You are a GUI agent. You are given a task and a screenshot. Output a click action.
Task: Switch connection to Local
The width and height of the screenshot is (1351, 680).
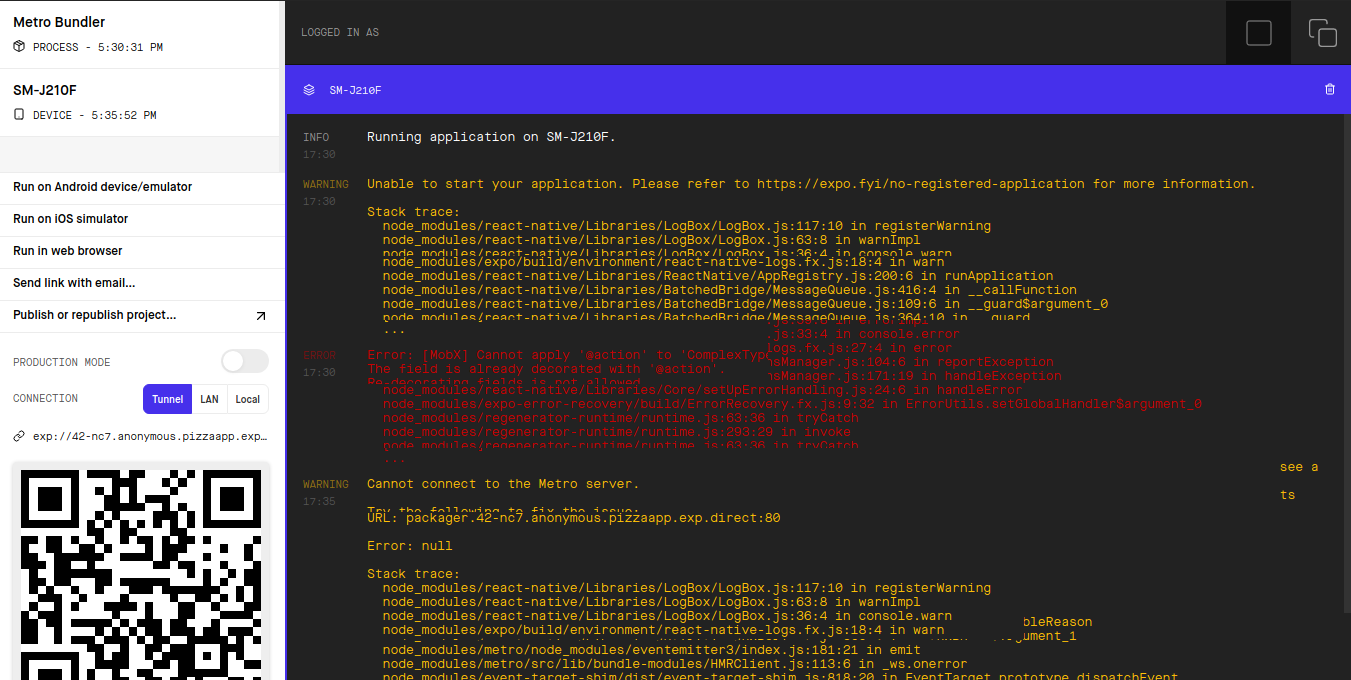tap(247, 399)
